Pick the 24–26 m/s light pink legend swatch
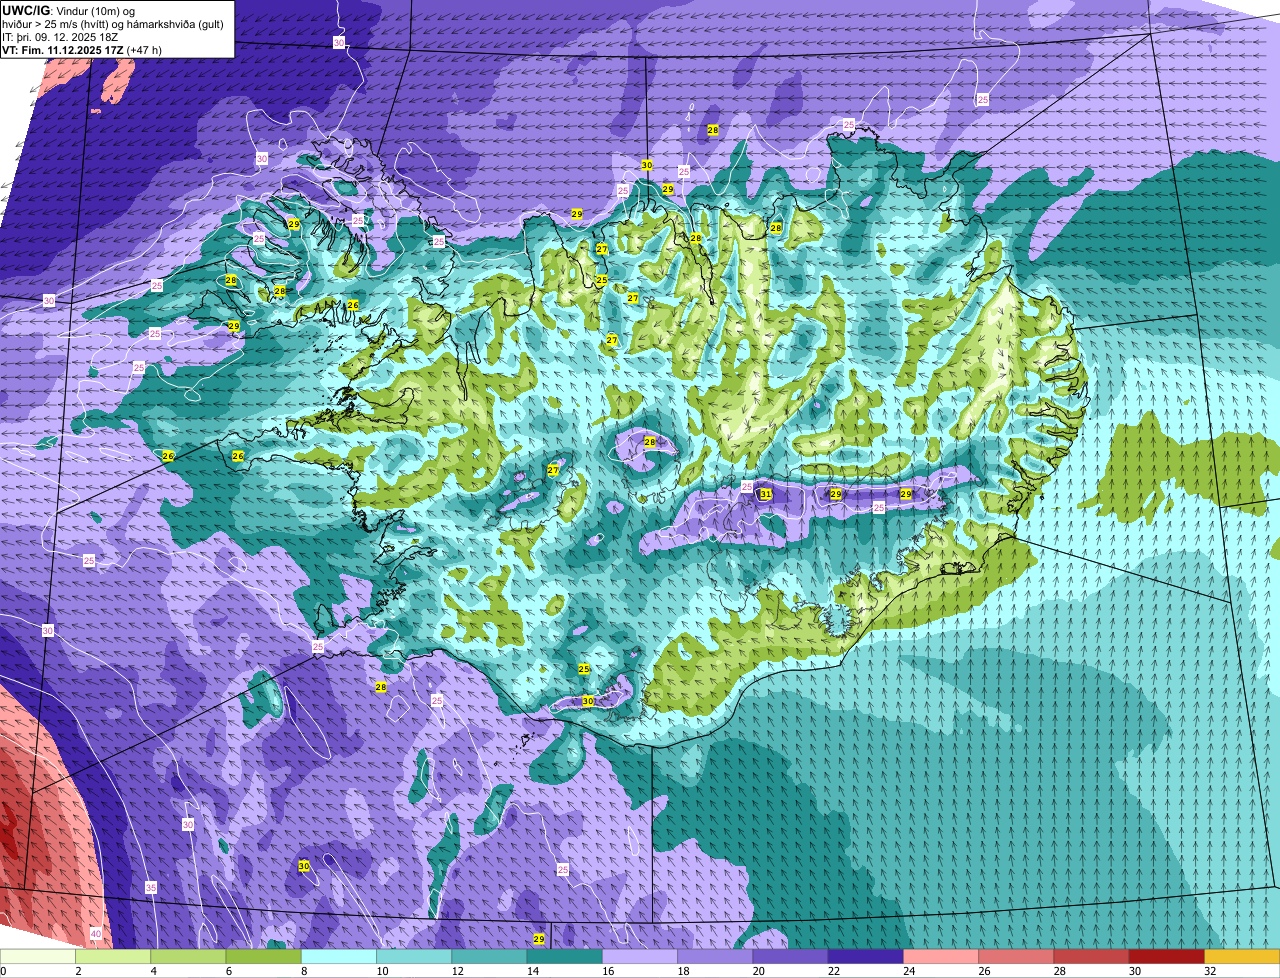This screenshot has height=978, width=1280. coord(941,957)
